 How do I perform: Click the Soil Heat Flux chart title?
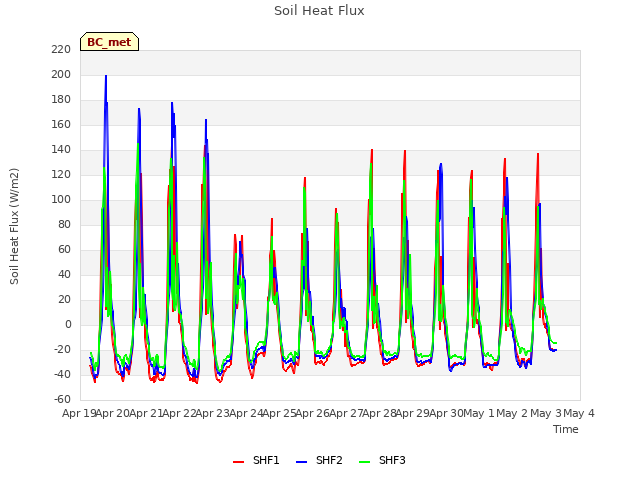click(319, 11)
